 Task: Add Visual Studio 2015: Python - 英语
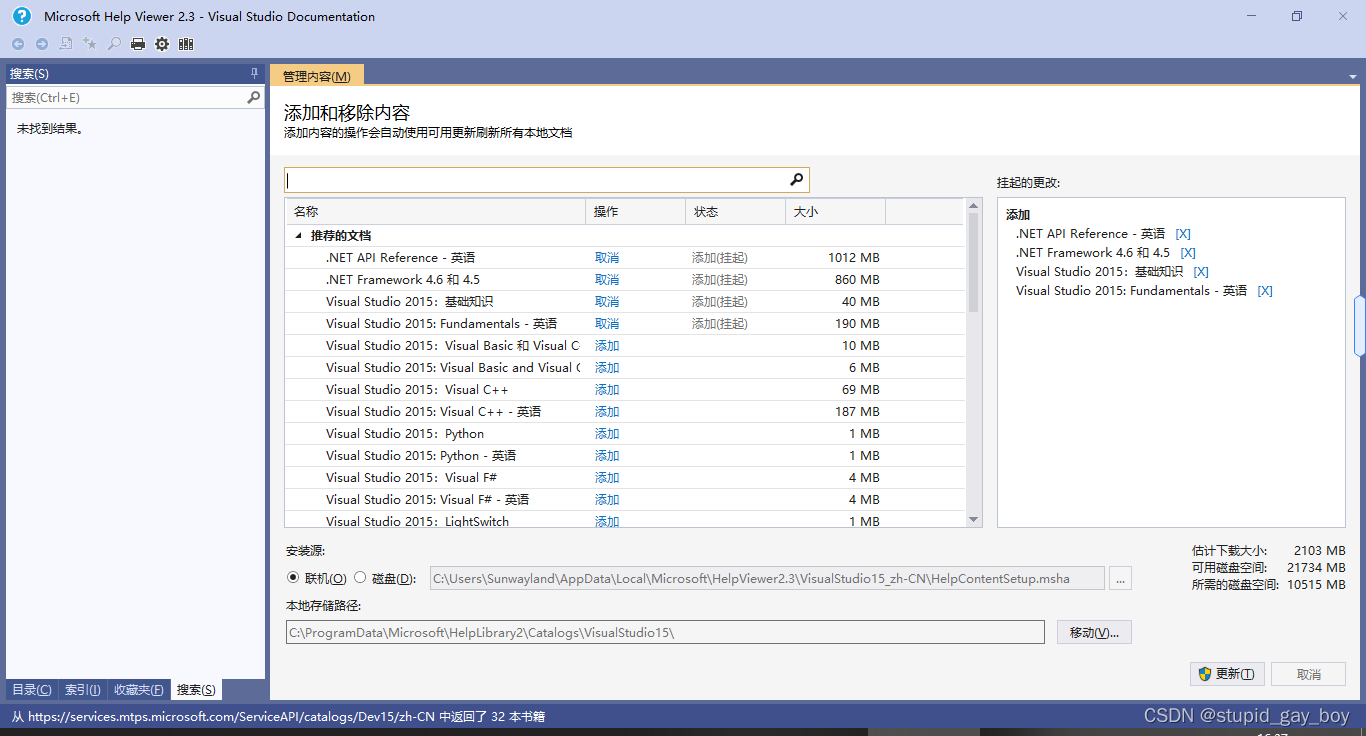(x=607, y=456)
